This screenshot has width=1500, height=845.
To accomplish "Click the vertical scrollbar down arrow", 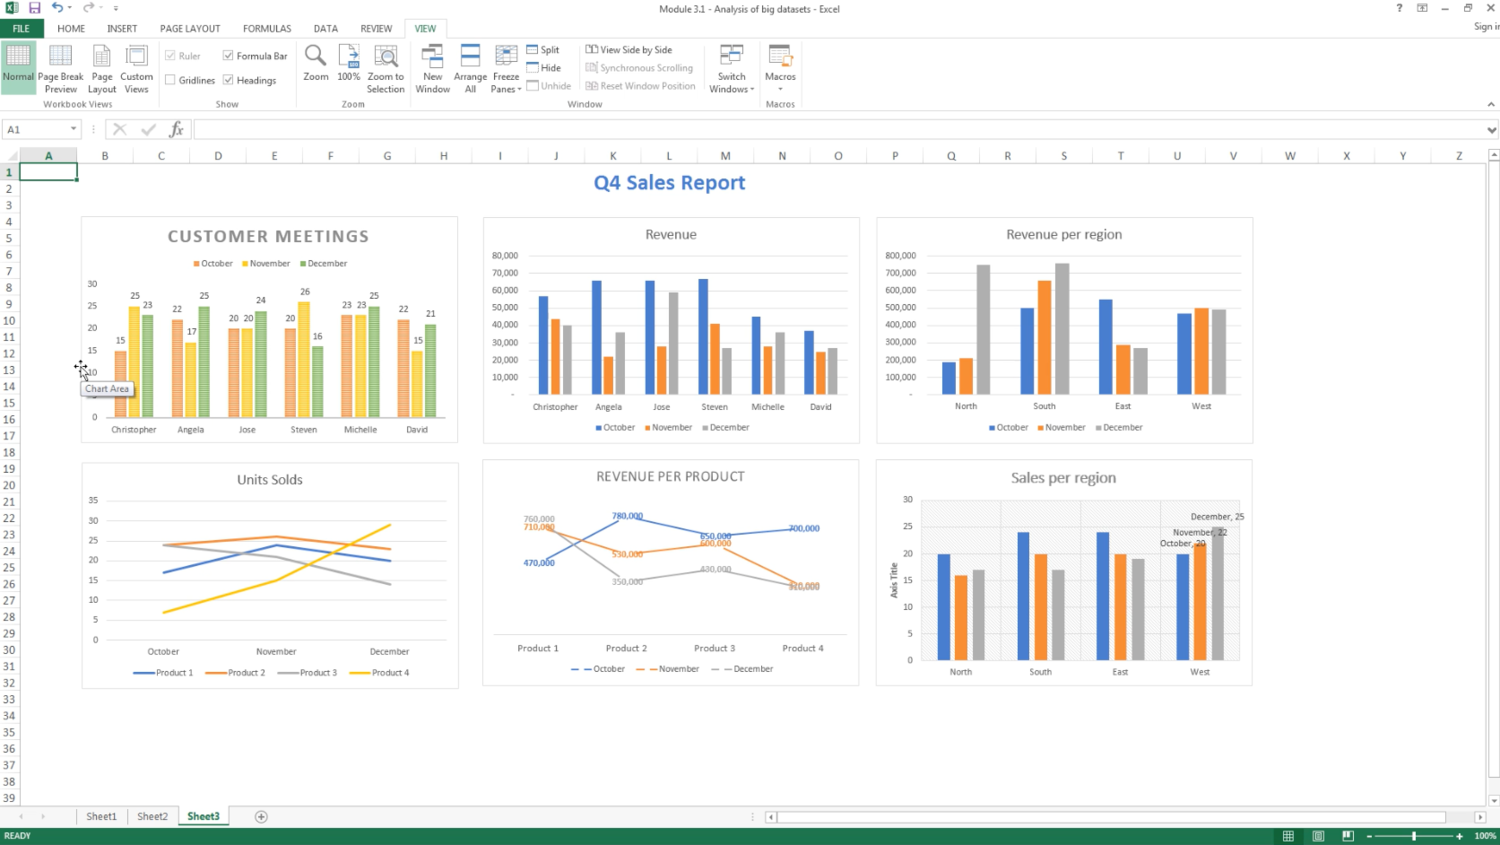I will pos(1494,800).
